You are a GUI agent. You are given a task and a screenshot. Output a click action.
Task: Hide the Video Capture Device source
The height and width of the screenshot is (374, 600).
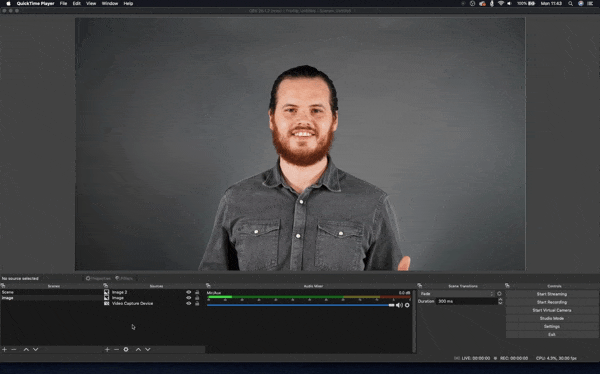189,303
